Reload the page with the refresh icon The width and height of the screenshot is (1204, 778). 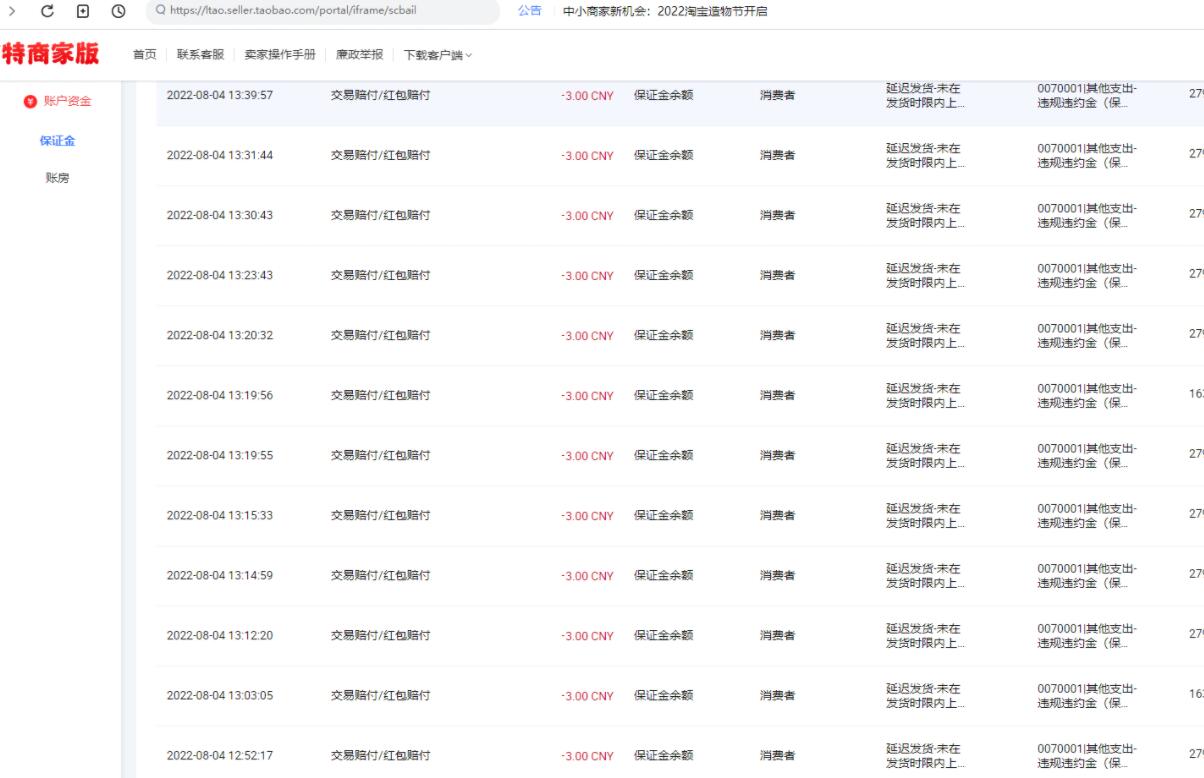46,11
